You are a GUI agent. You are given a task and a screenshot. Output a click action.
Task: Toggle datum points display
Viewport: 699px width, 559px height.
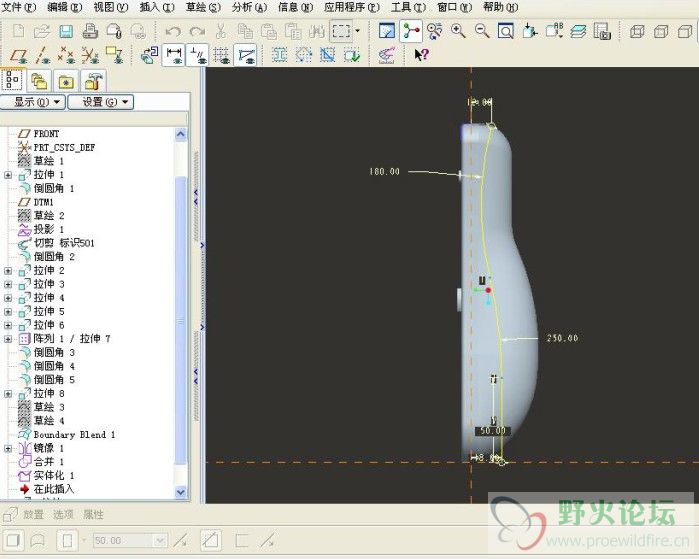point(66,55)
